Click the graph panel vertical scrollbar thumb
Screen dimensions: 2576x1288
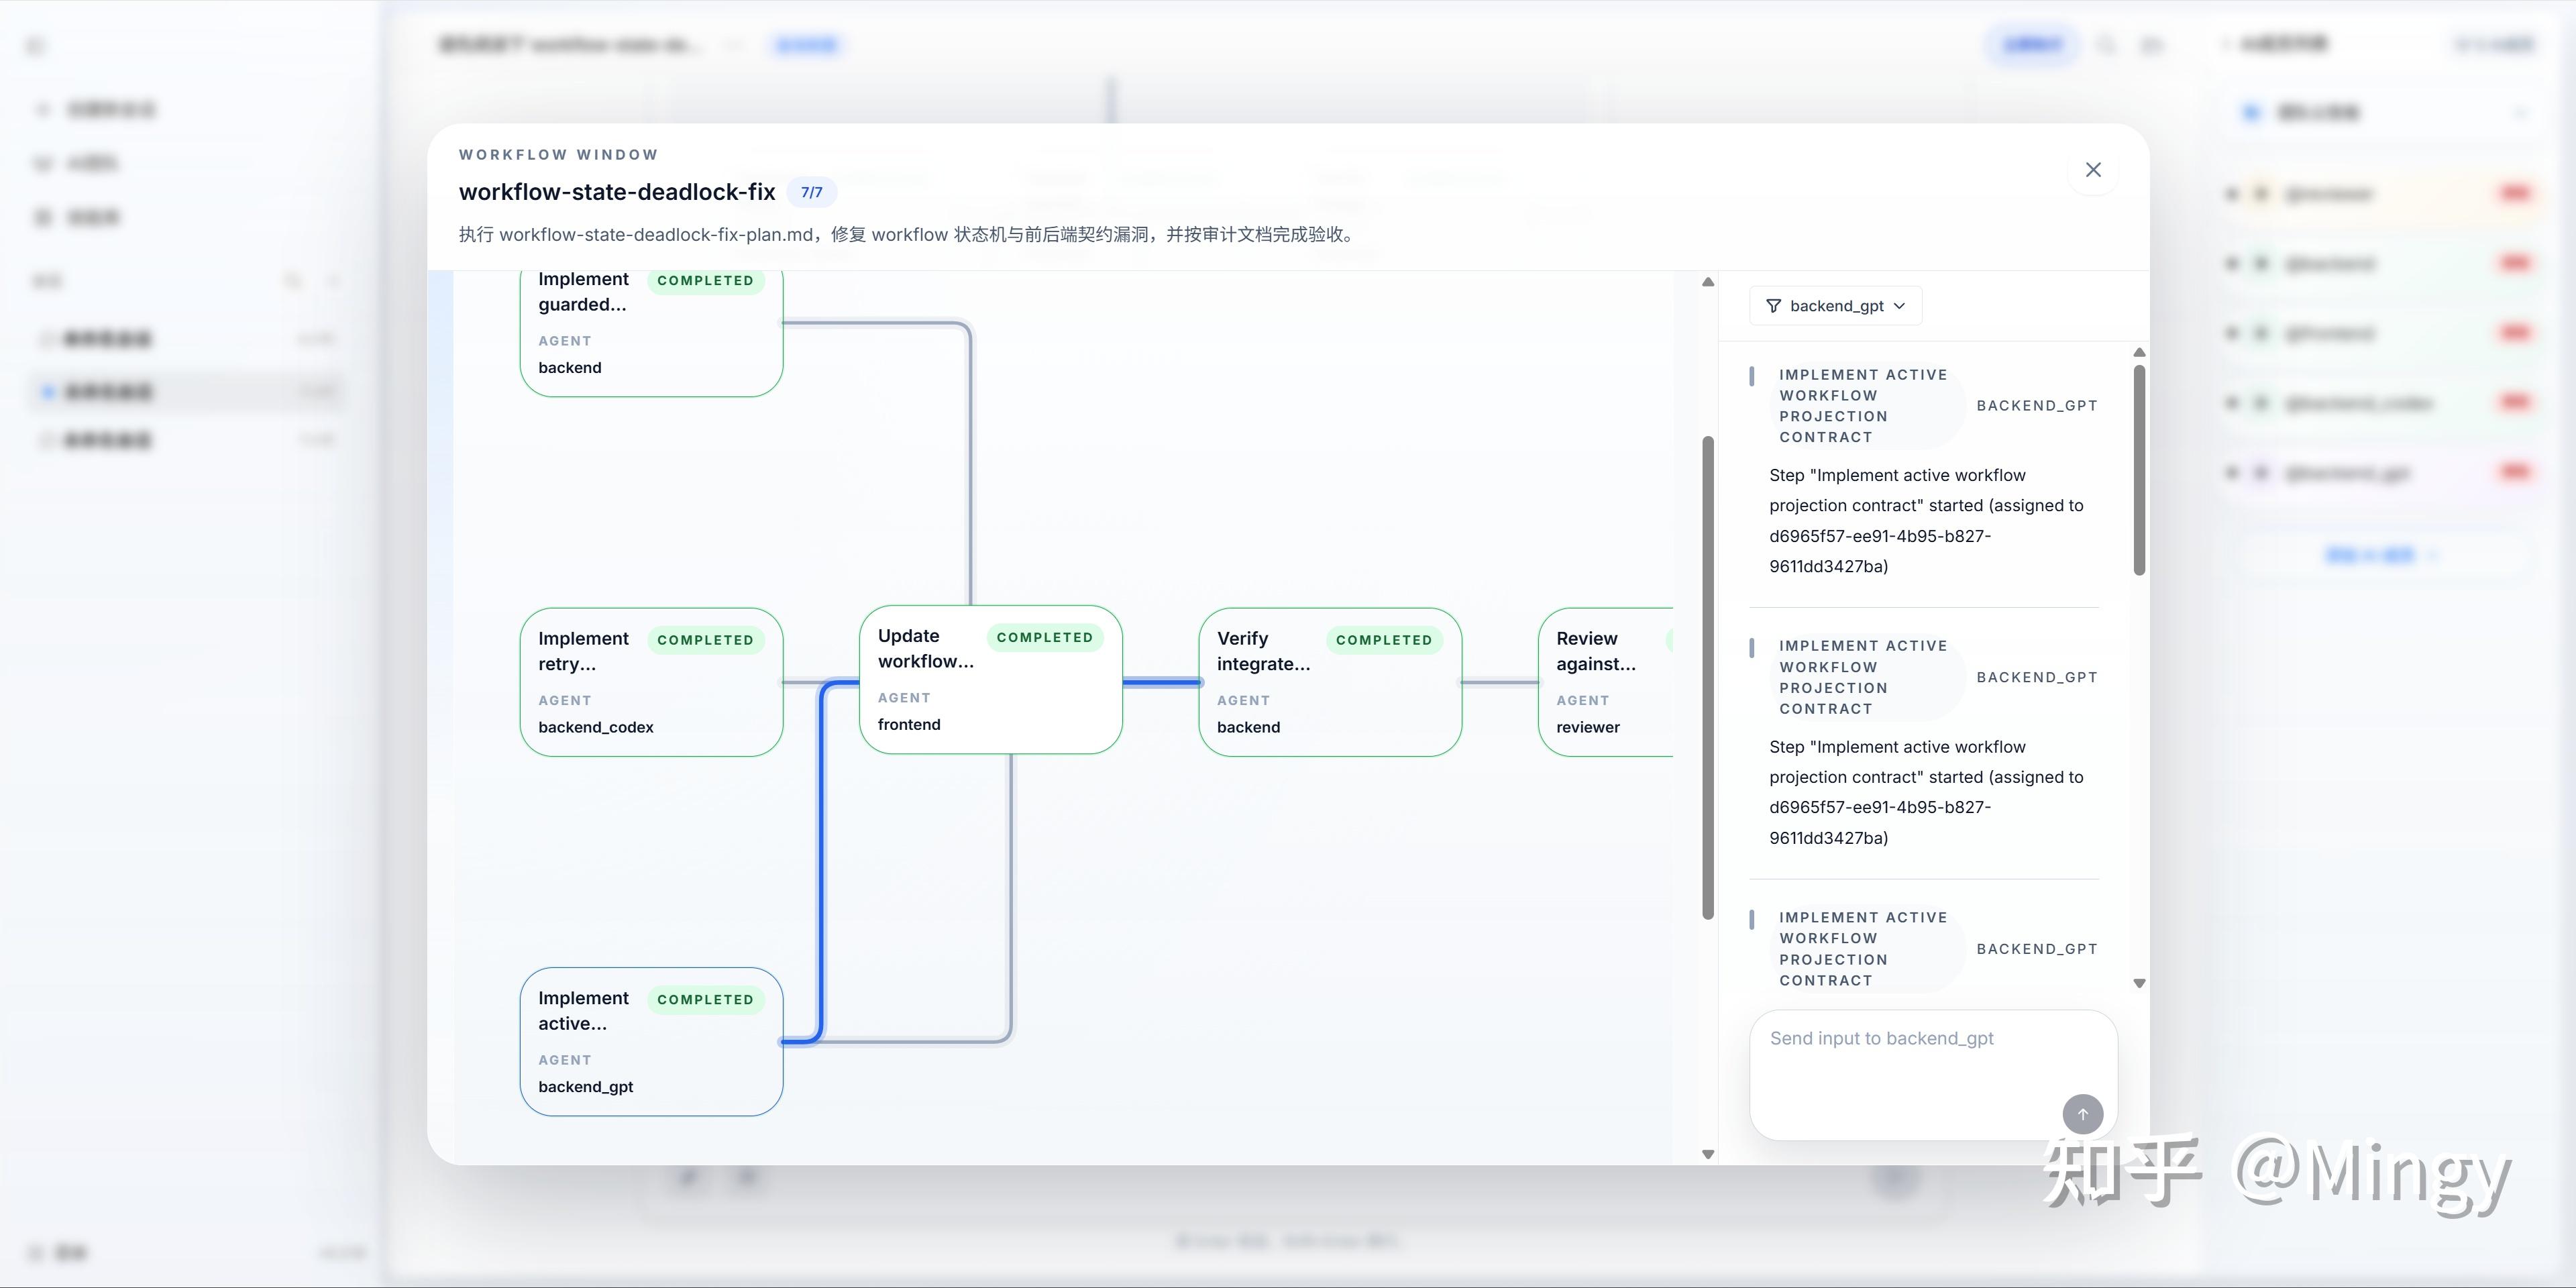pos(1708,677)
